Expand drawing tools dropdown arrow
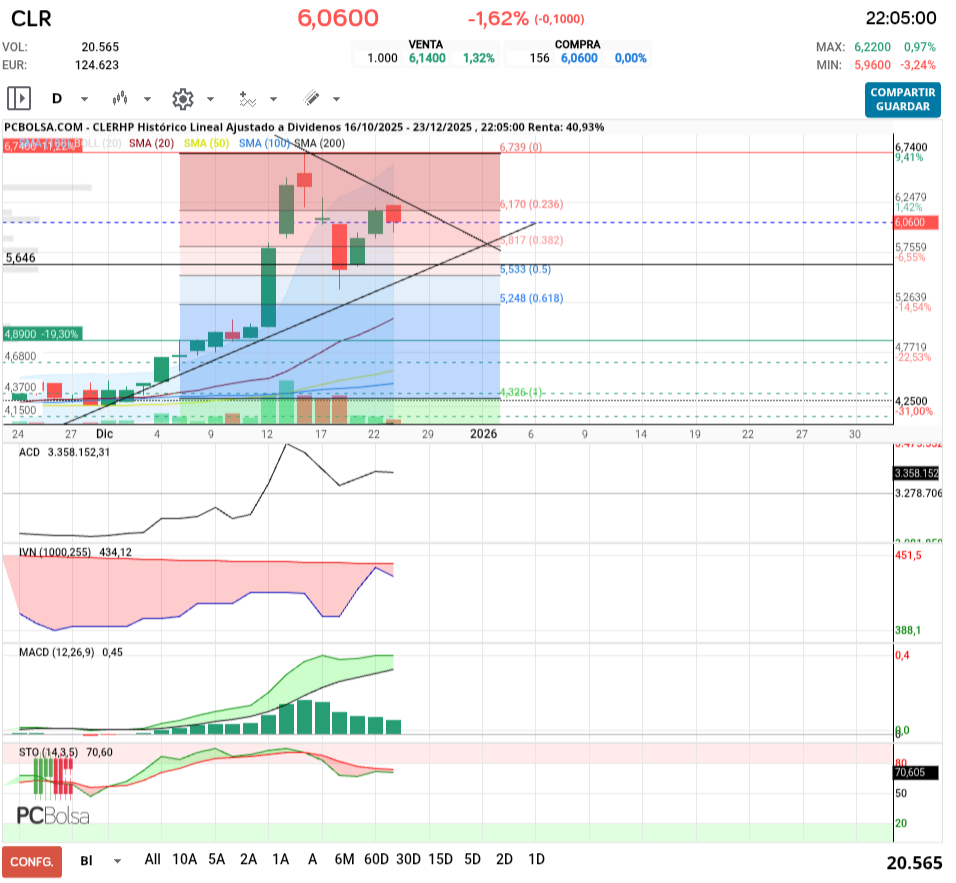 click(x=336, y=99)
